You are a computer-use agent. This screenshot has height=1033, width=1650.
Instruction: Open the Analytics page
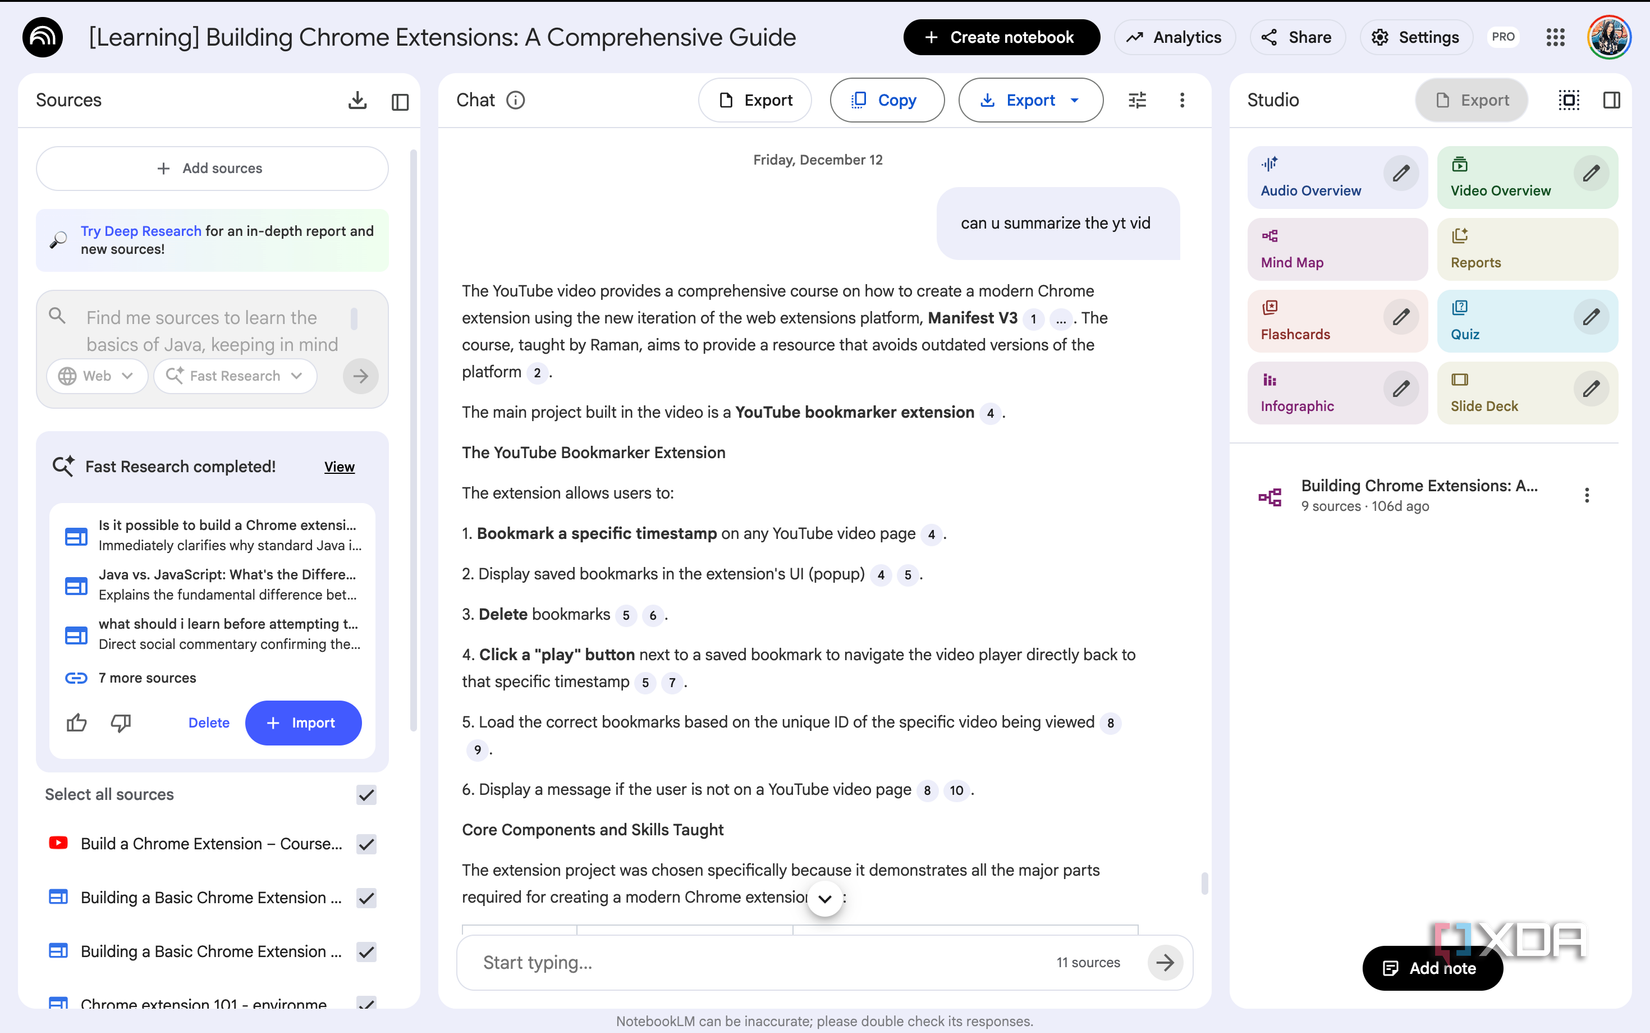tap(1174, 37)
